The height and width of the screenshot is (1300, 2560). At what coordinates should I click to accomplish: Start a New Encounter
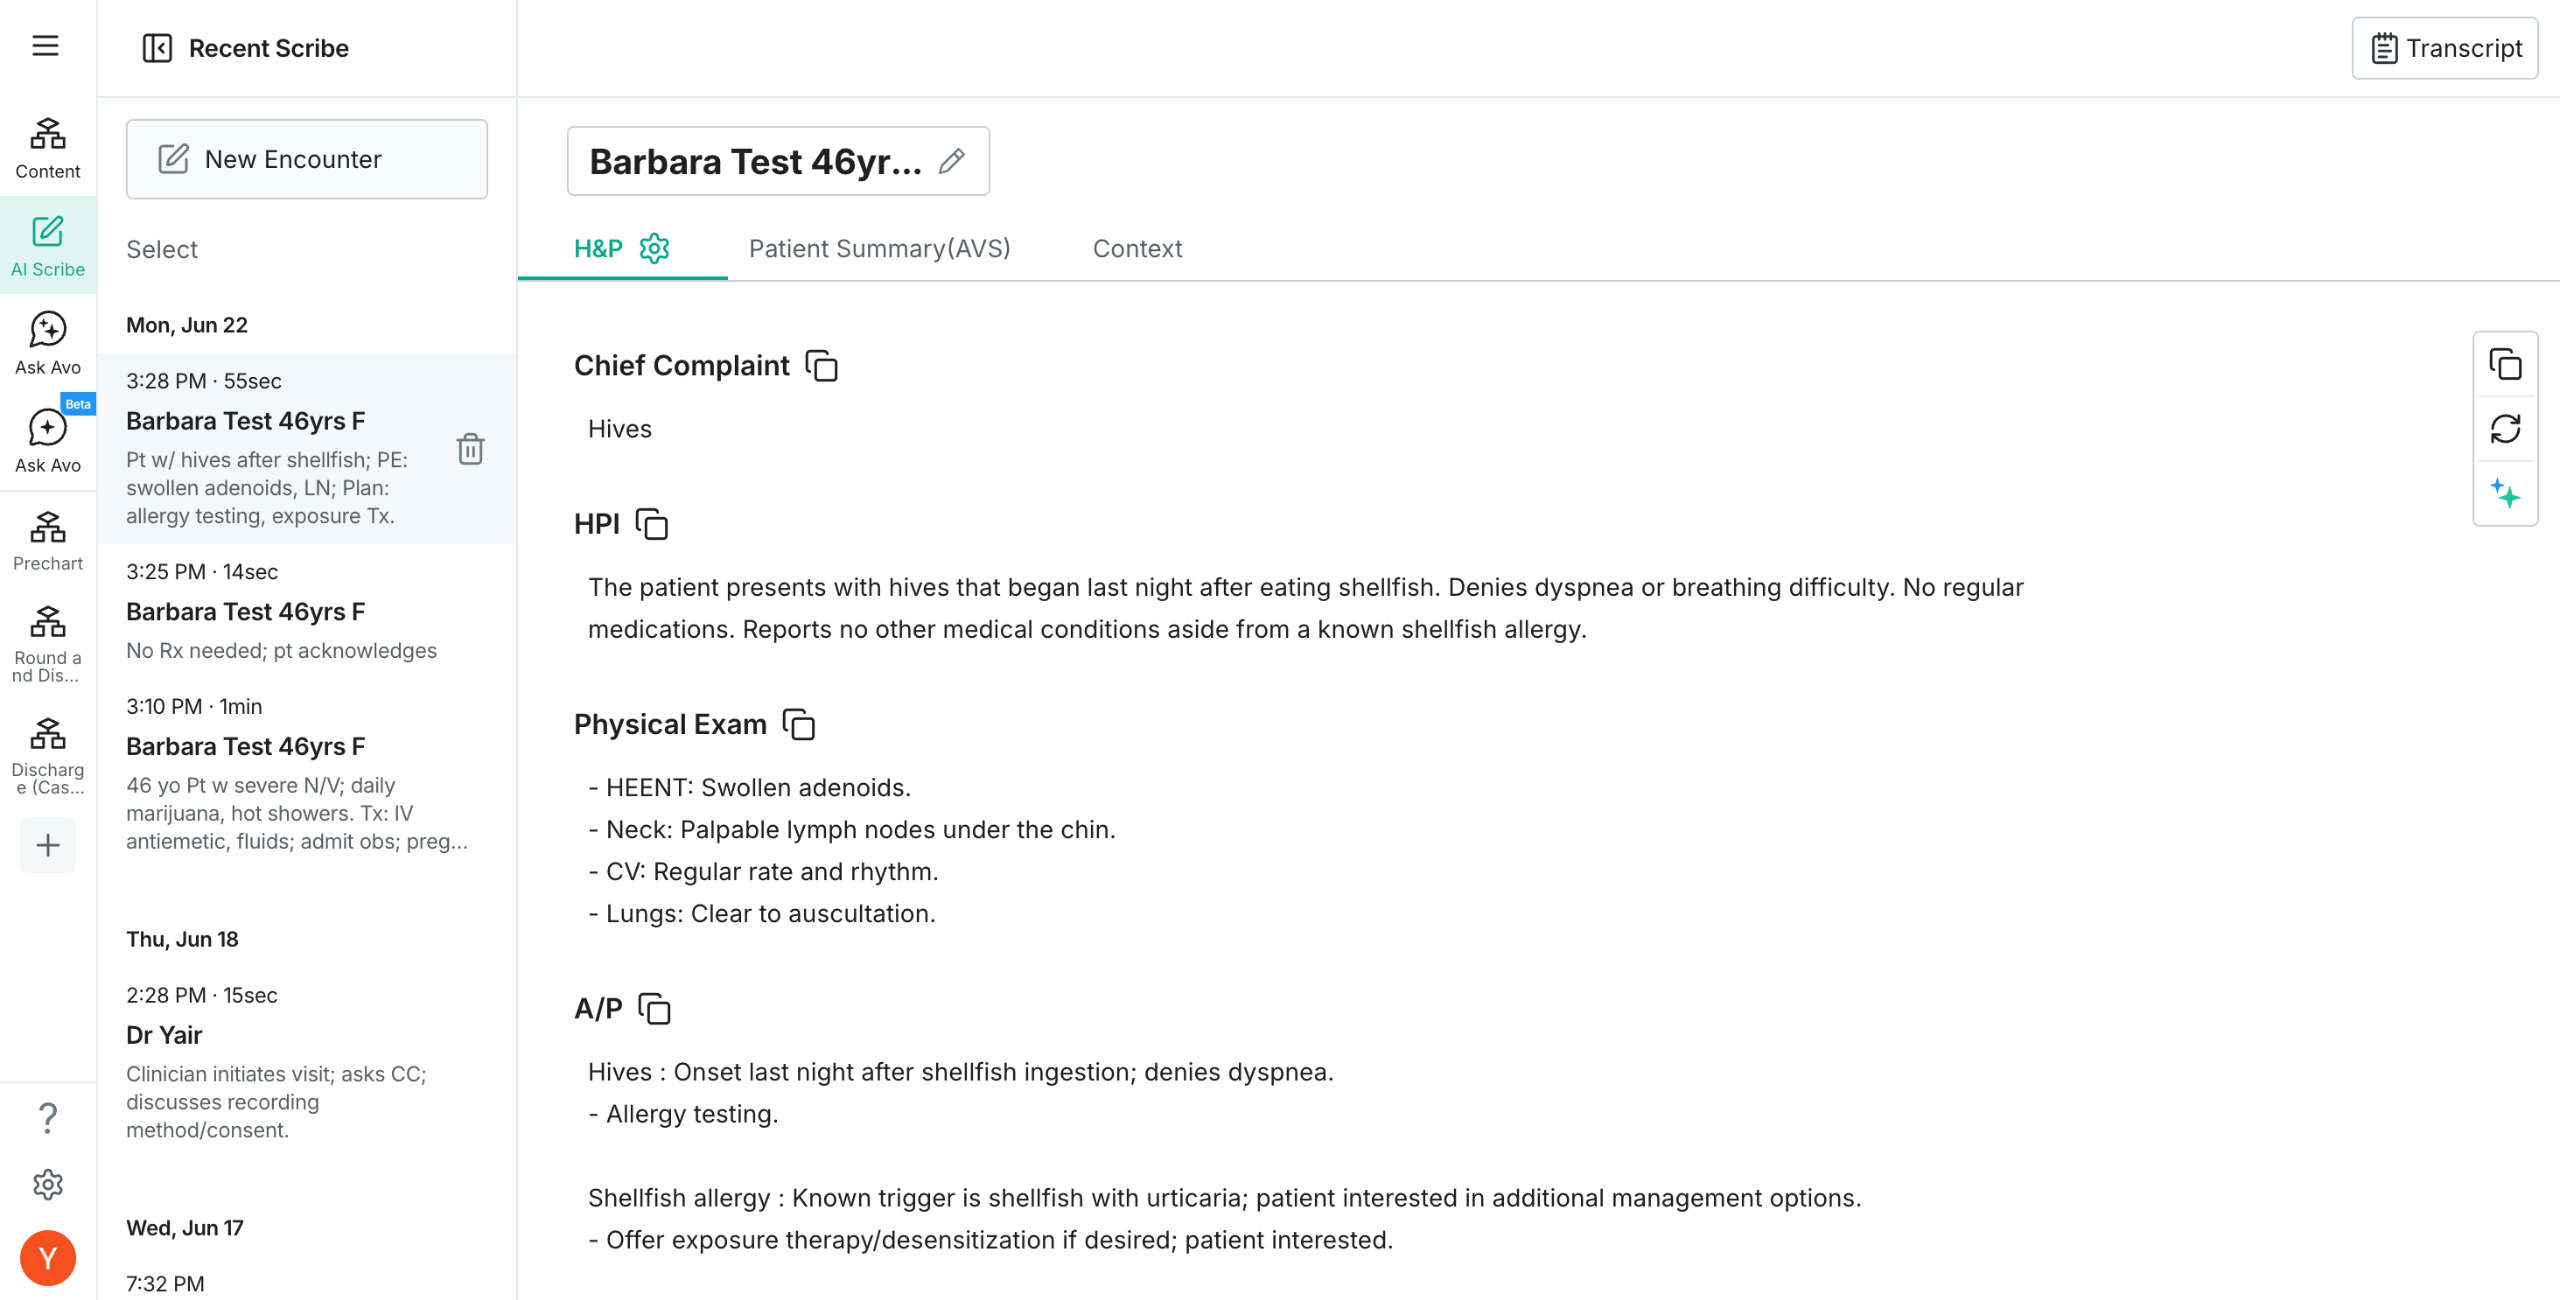coord(307,159)
